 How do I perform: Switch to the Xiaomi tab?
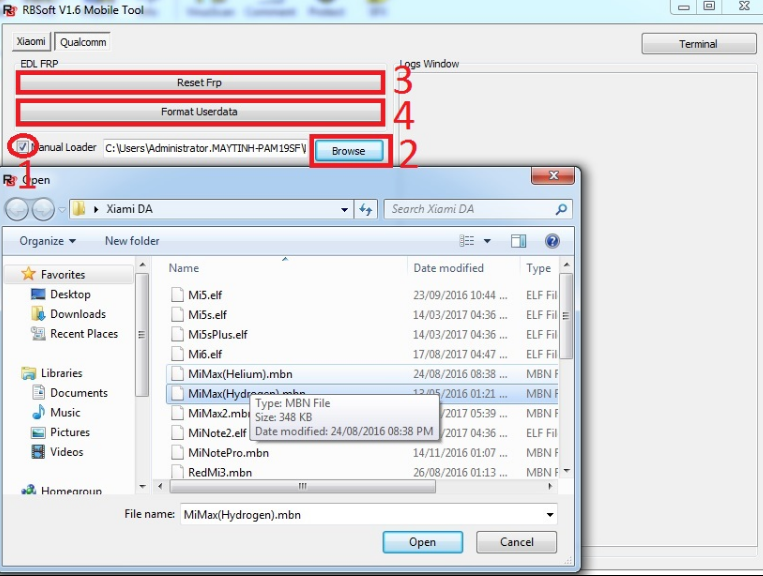pyautogui.click(x=31, y=41)
